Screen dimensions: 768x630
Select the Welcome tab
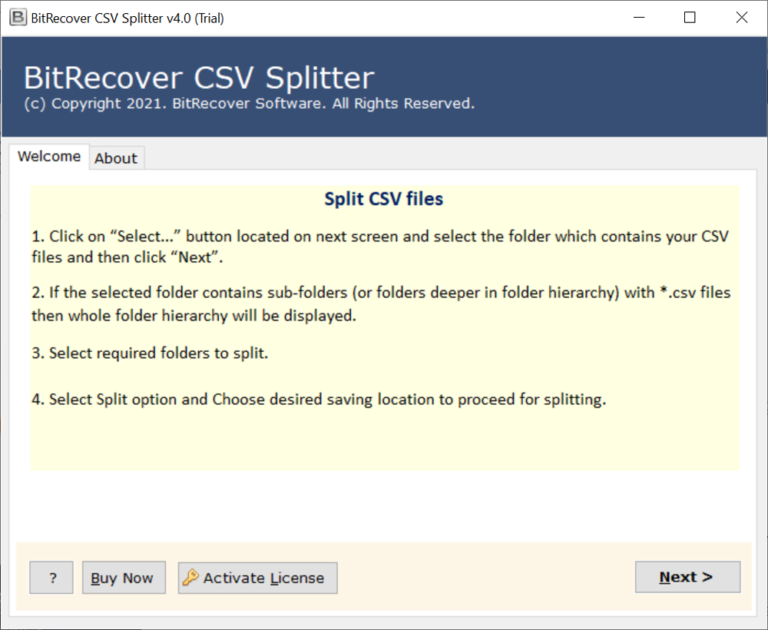click(49, 157)
